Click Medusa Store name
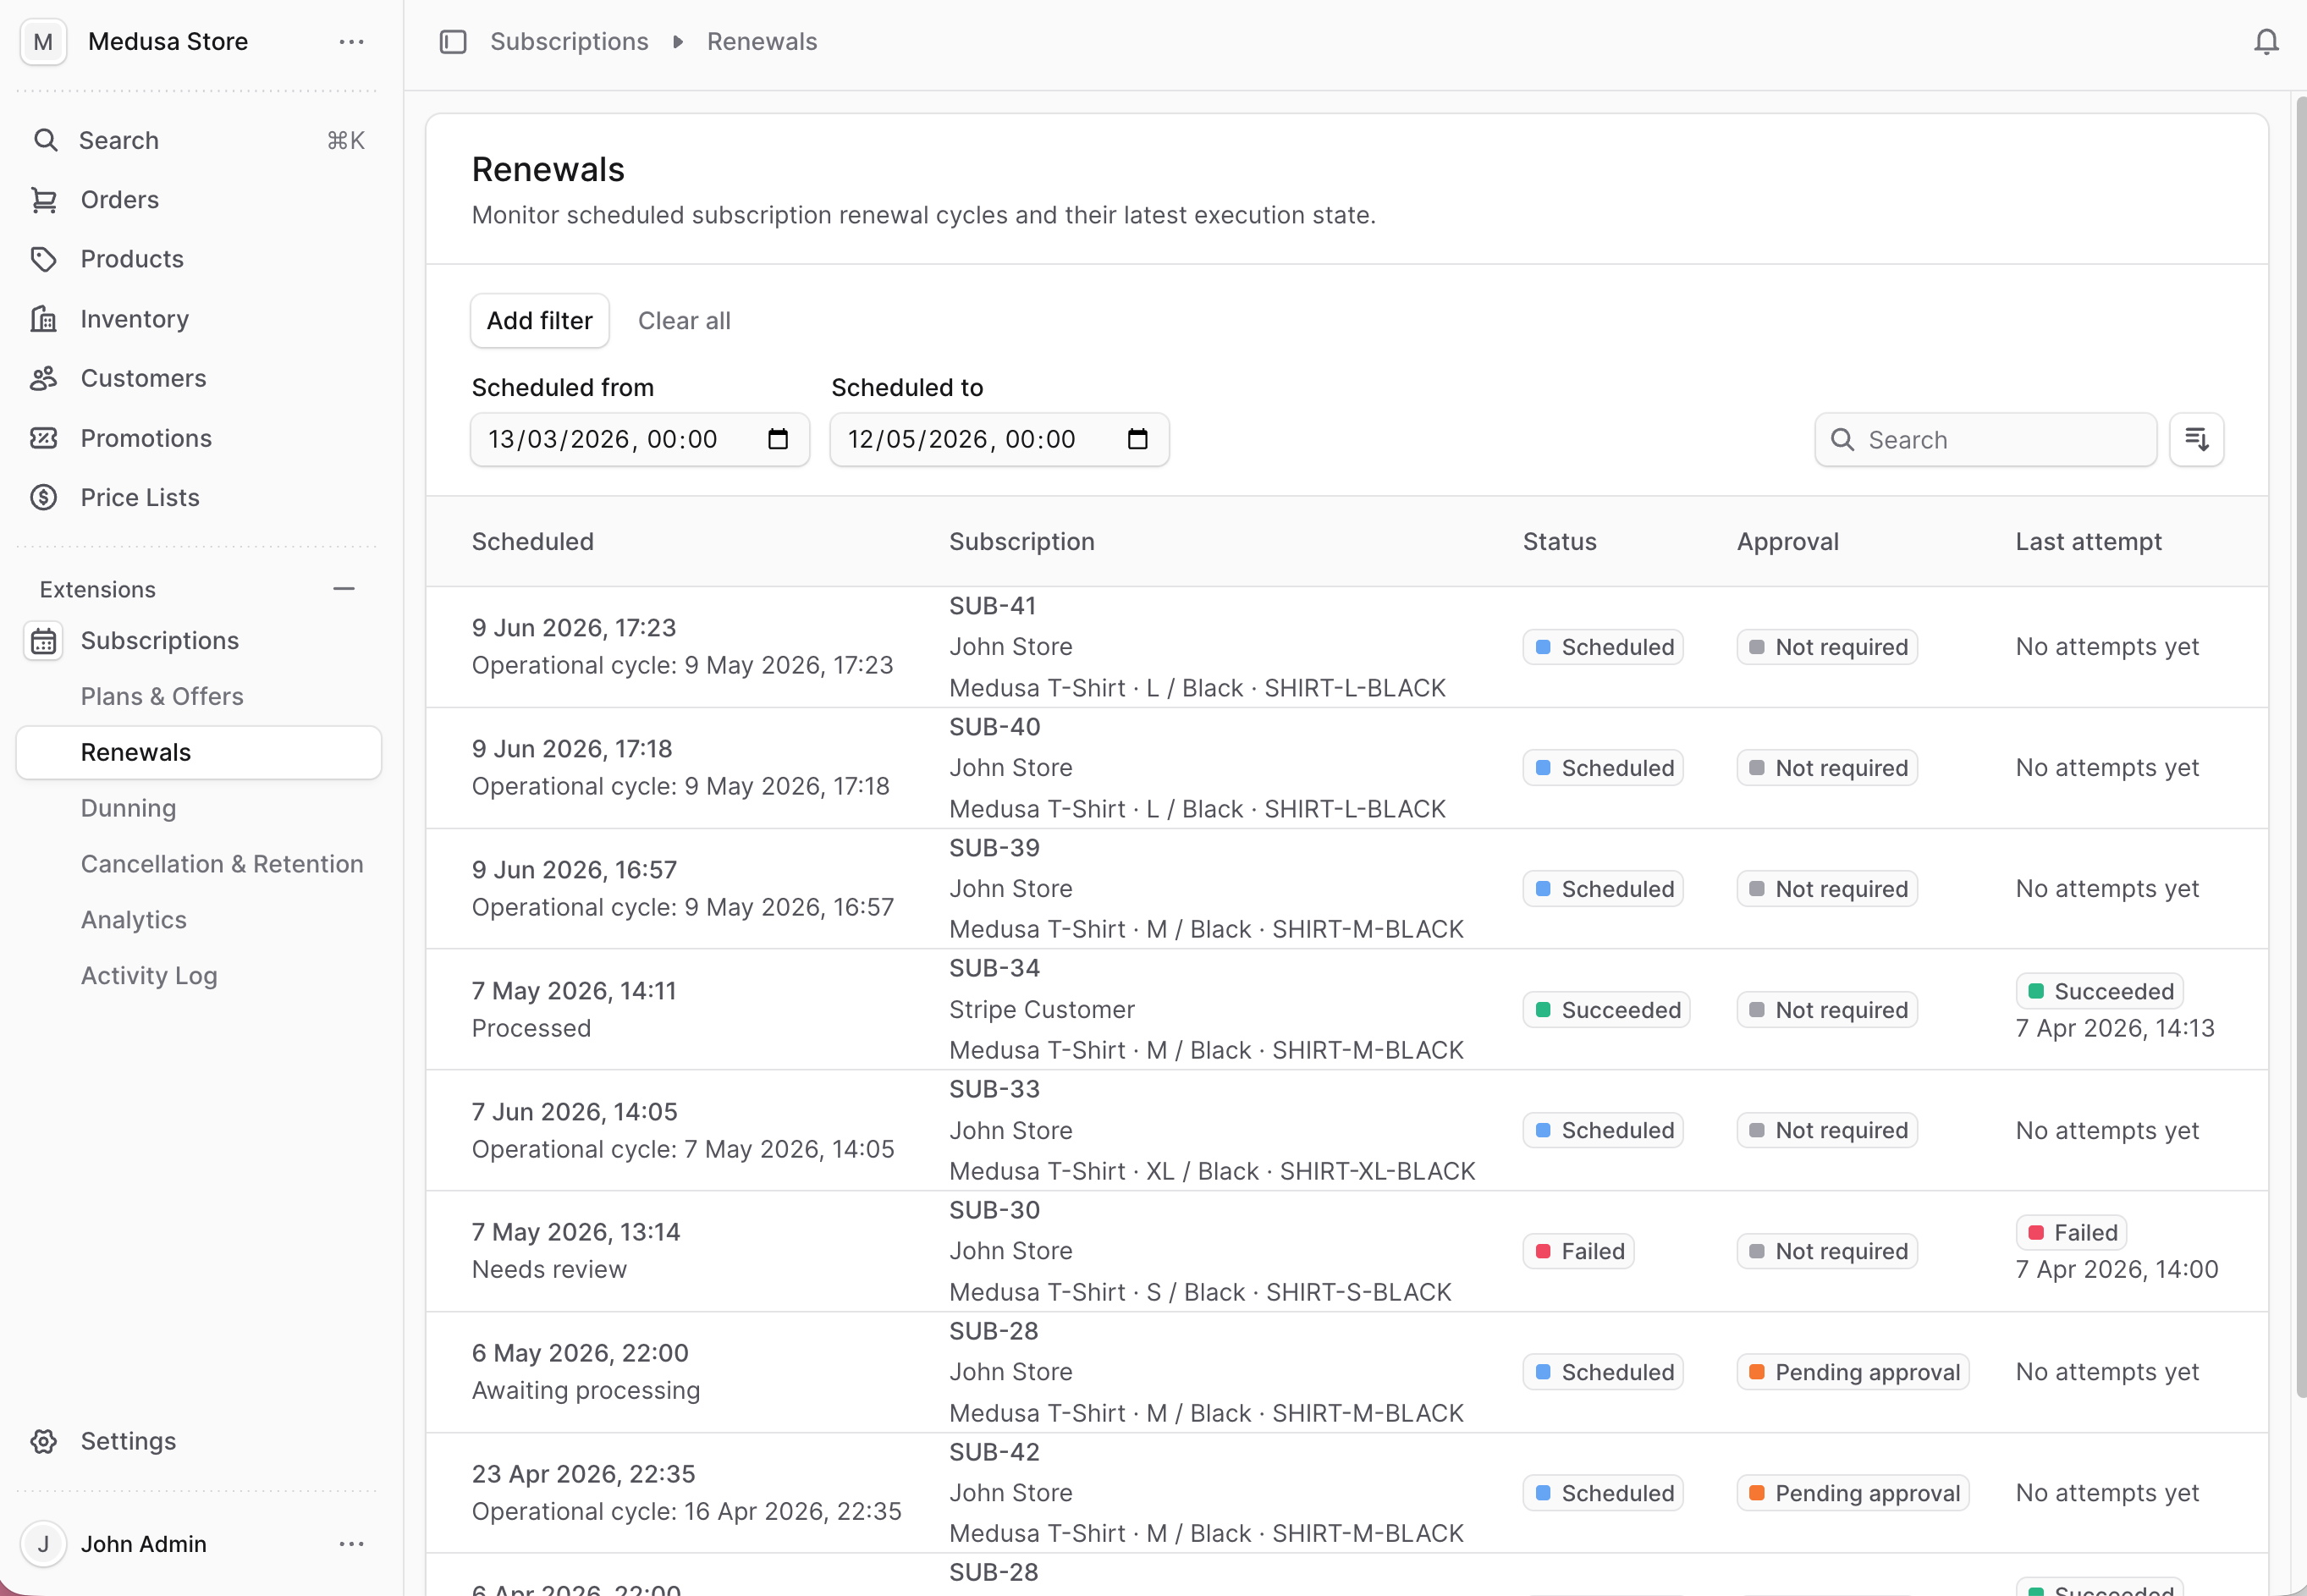This screenshot has height=1596, width=2307. [168, 42]
